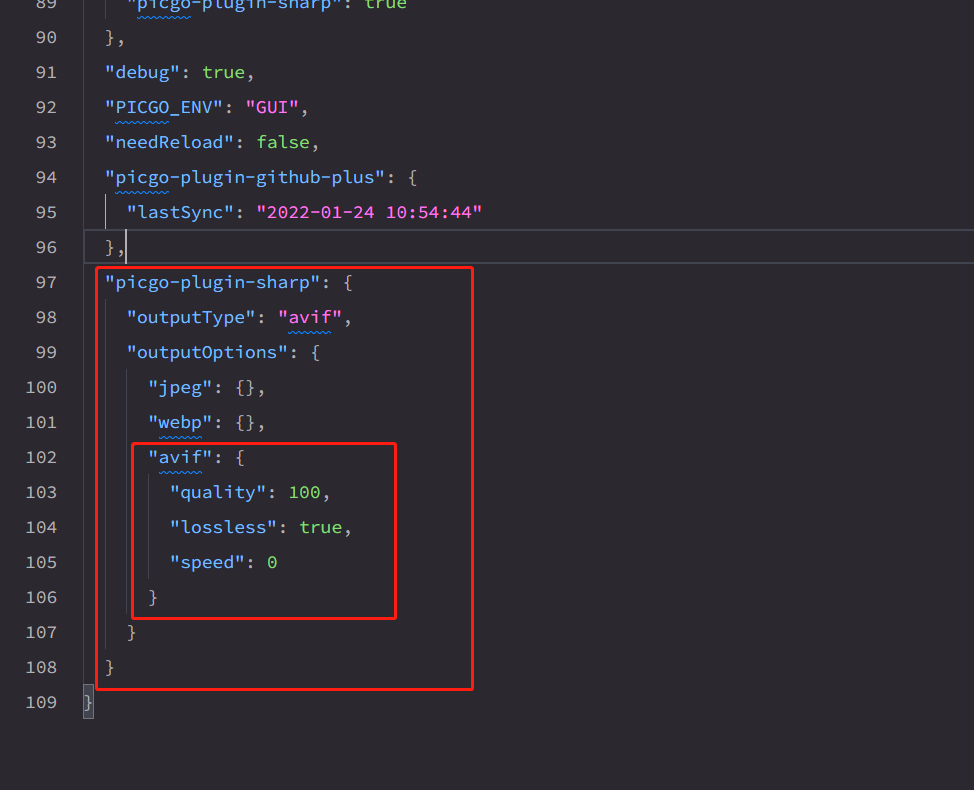
Task: Click the "picgo-plugin-sharp" key on line 97
Action: (213, 283)
